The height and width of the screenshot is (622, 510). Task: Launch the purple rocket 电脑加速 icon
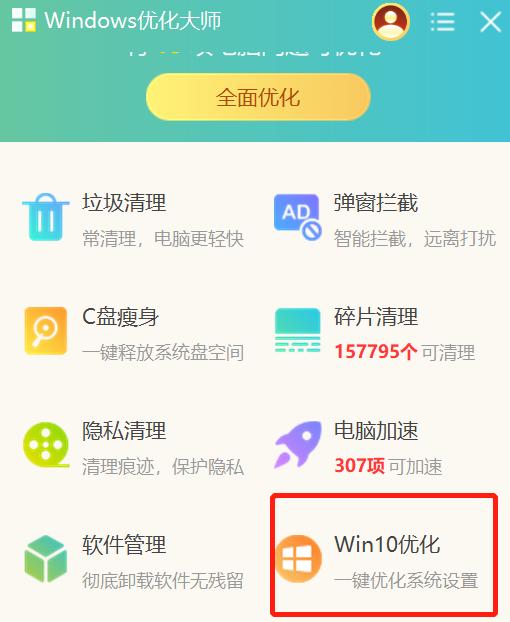[298, 444]
